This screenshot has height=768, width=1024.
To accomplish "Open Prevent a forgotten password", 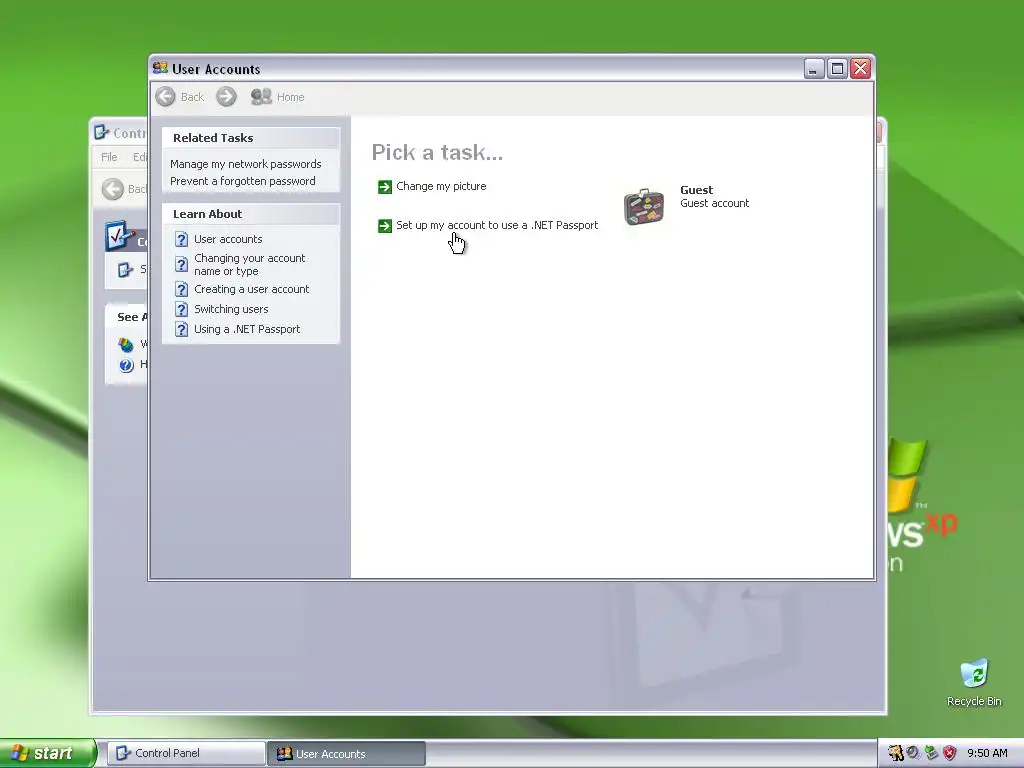I will (x=242, y=181).
